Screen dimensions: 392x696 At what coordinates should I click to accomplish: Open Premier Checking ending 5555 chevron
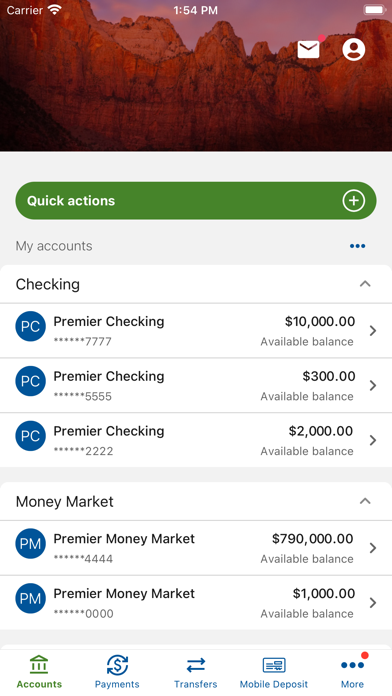(x=373, y=385)
